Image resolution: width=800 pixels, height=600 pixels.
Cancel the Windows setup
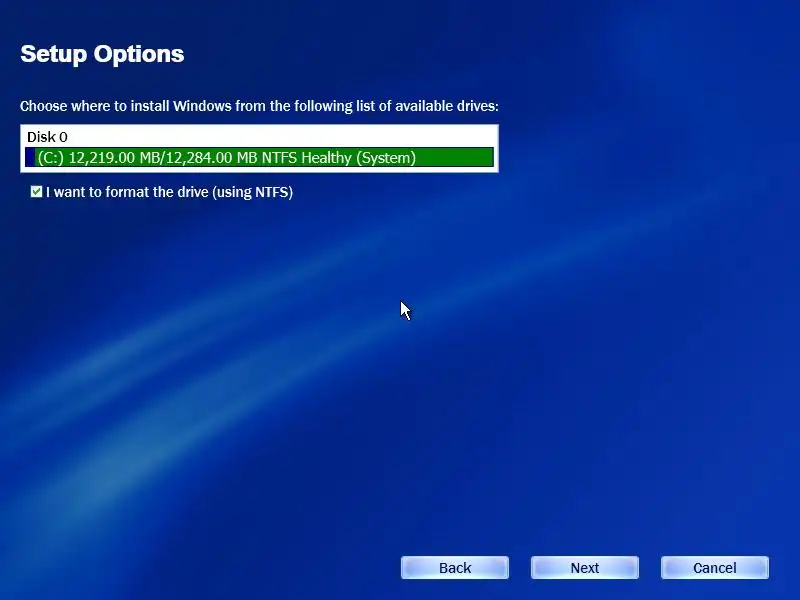pyautogui.click(x=715, y=568)
